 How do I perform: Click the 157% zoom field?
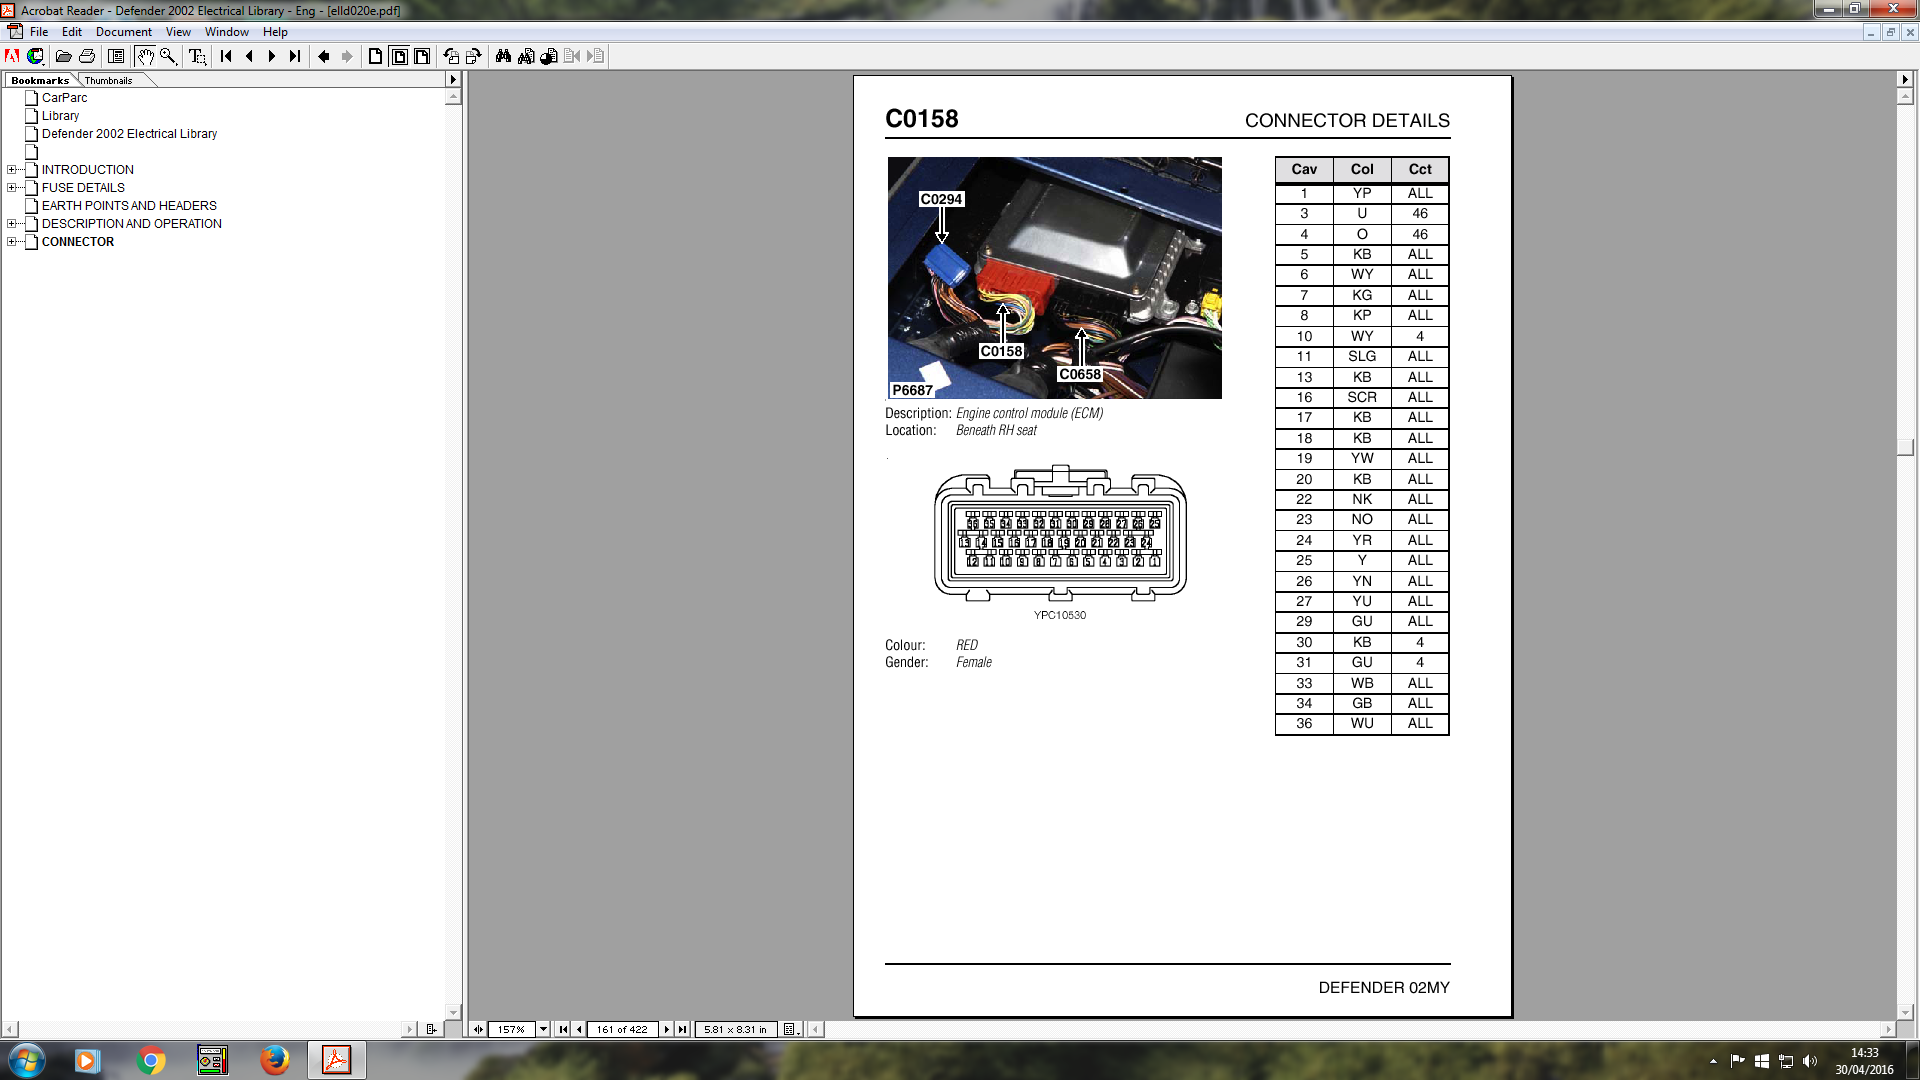click(512, 1029)
